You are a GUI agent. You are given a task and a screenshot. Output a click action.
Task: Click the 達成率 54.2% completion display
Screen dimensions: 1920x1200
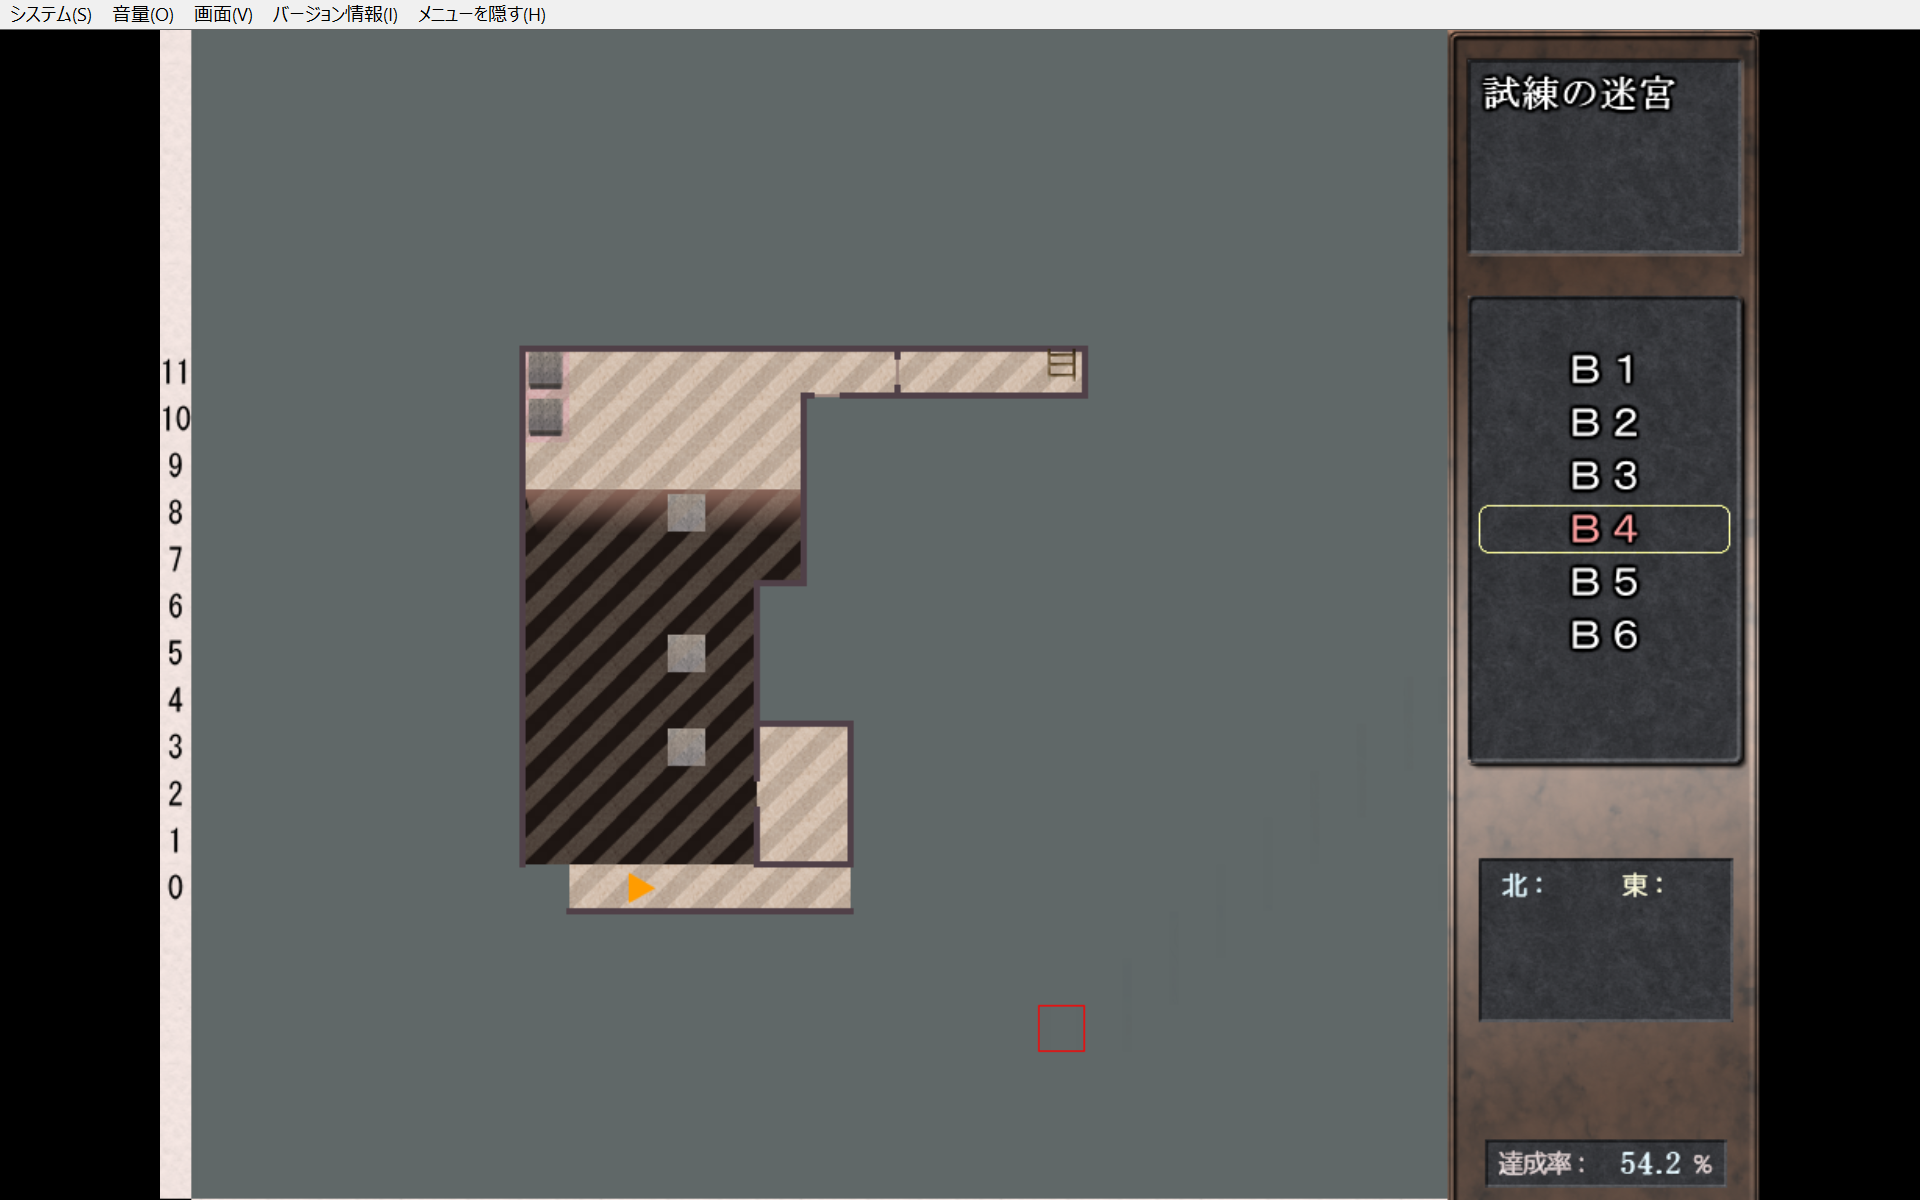click(x=1605, y=1163)
